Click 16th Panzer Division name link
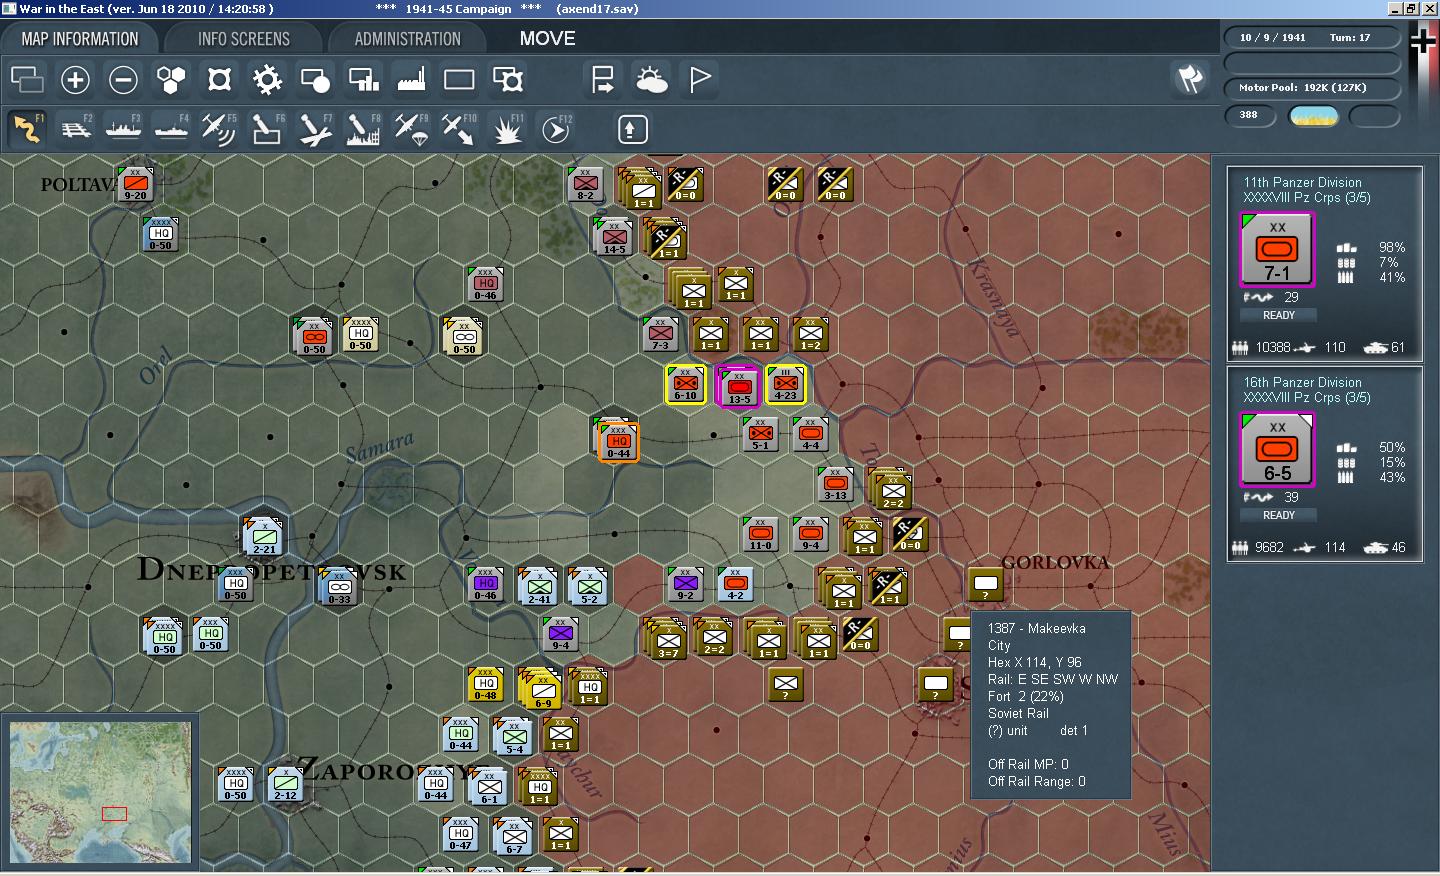Viewport: 1440px width, 876px height. click(x=1302, y=382)
